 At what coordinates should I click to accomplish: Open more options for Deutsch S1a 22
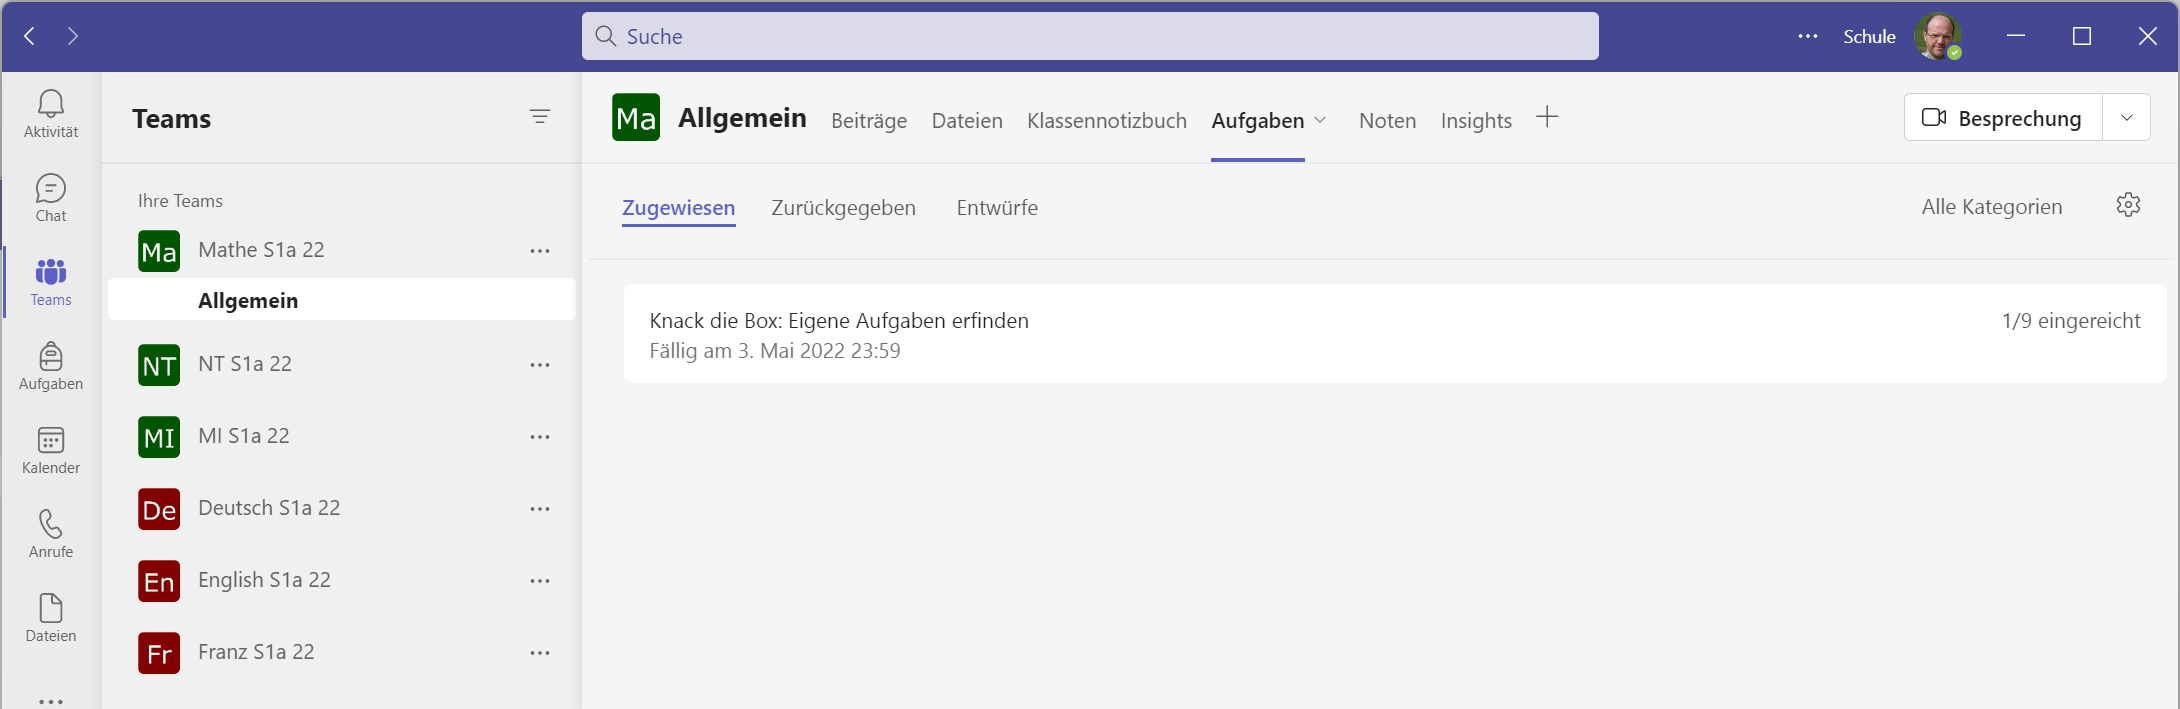click(x=540, y=509)
